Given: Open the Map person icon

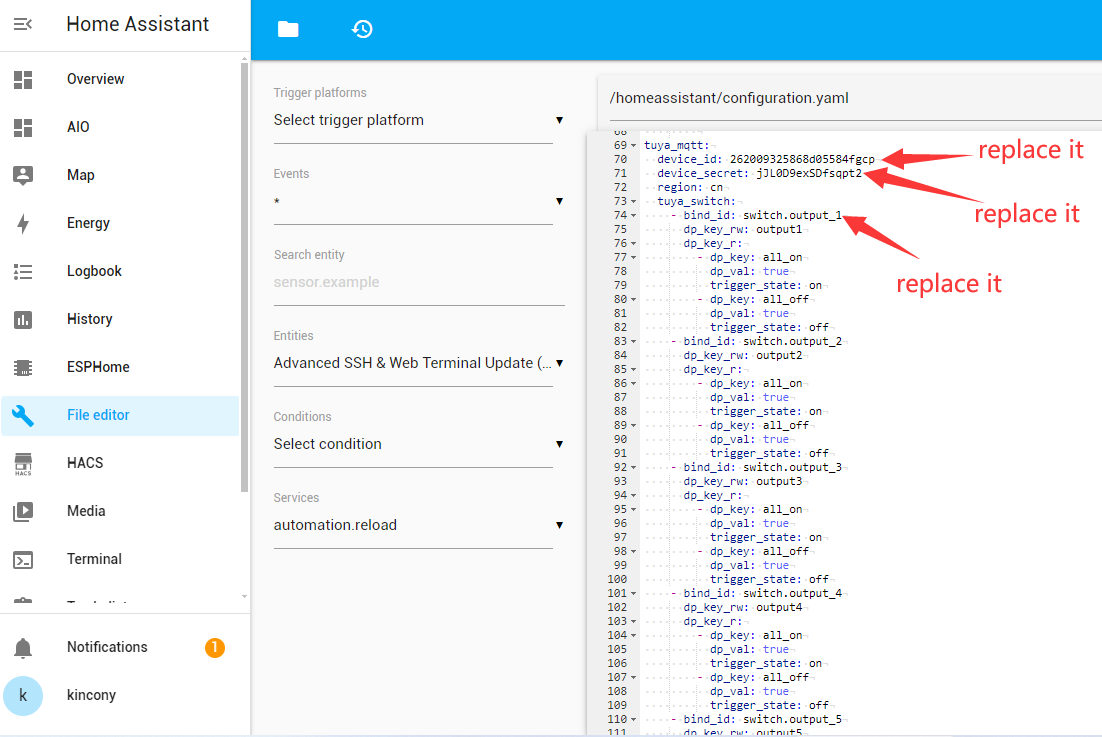Looking at the screenshot, I should pos(23,175).
